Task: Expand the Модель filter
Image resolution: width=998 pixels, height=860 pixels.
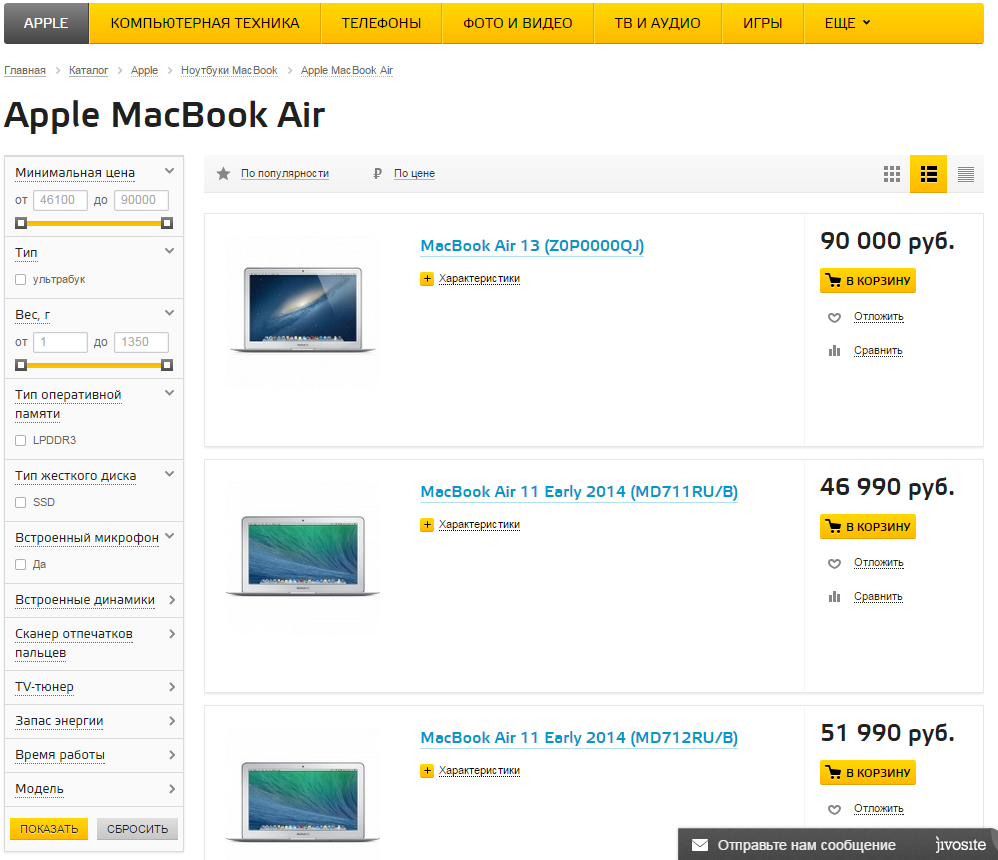Action: click(172, 789)
